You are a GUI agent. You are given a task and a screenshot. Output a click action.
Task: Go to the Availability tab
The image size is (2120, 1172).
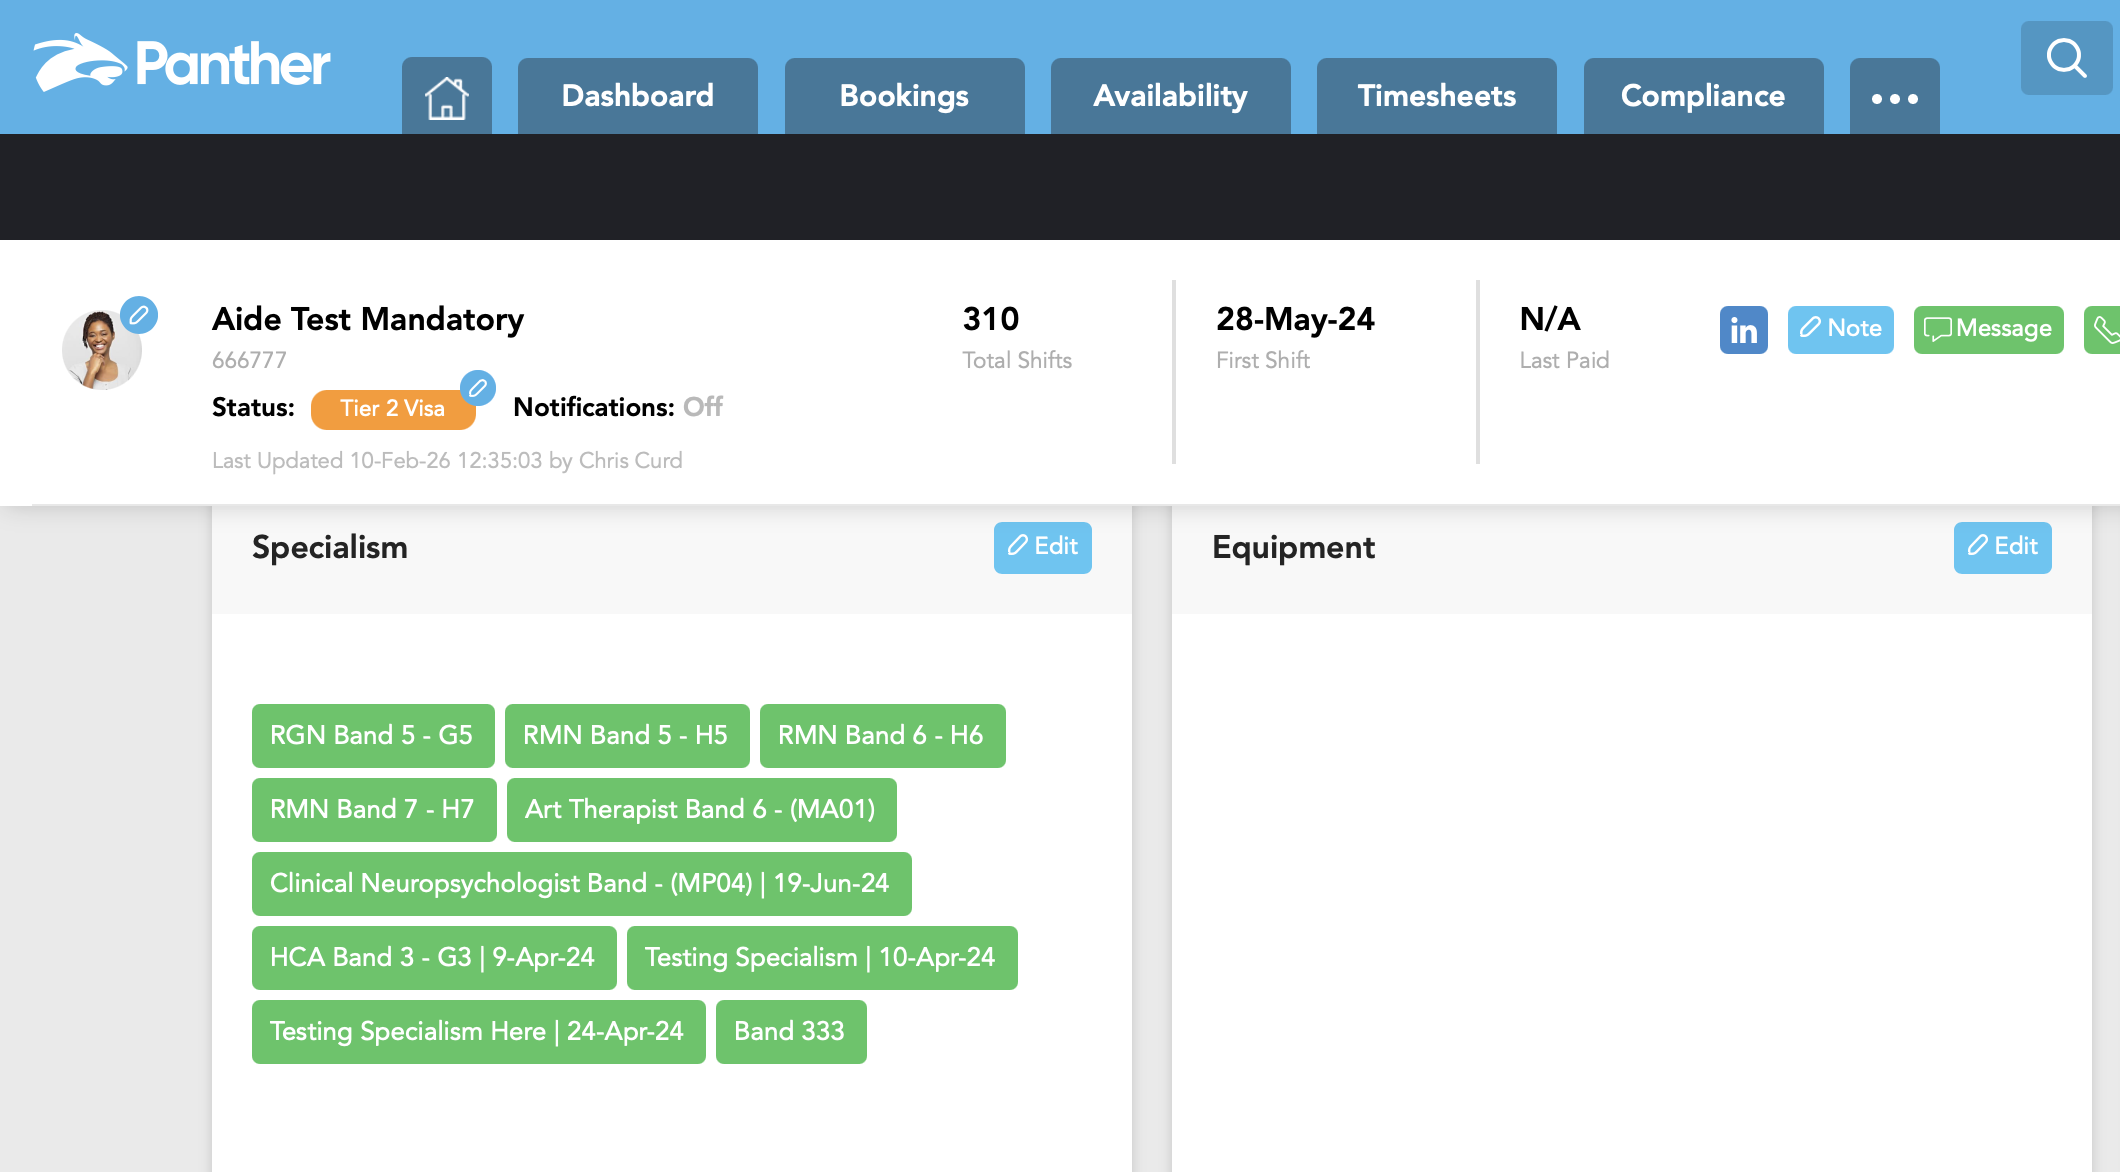click(1170, 97)
